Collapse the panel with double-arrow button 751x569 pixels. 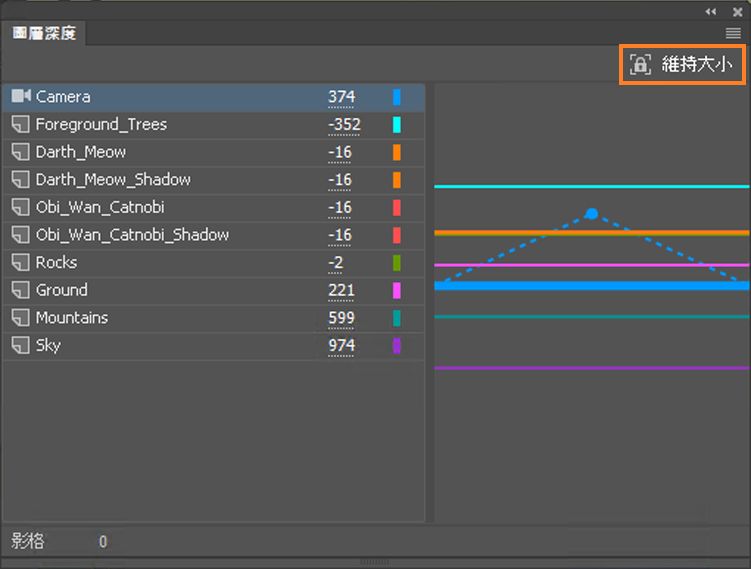coord(711,11)
